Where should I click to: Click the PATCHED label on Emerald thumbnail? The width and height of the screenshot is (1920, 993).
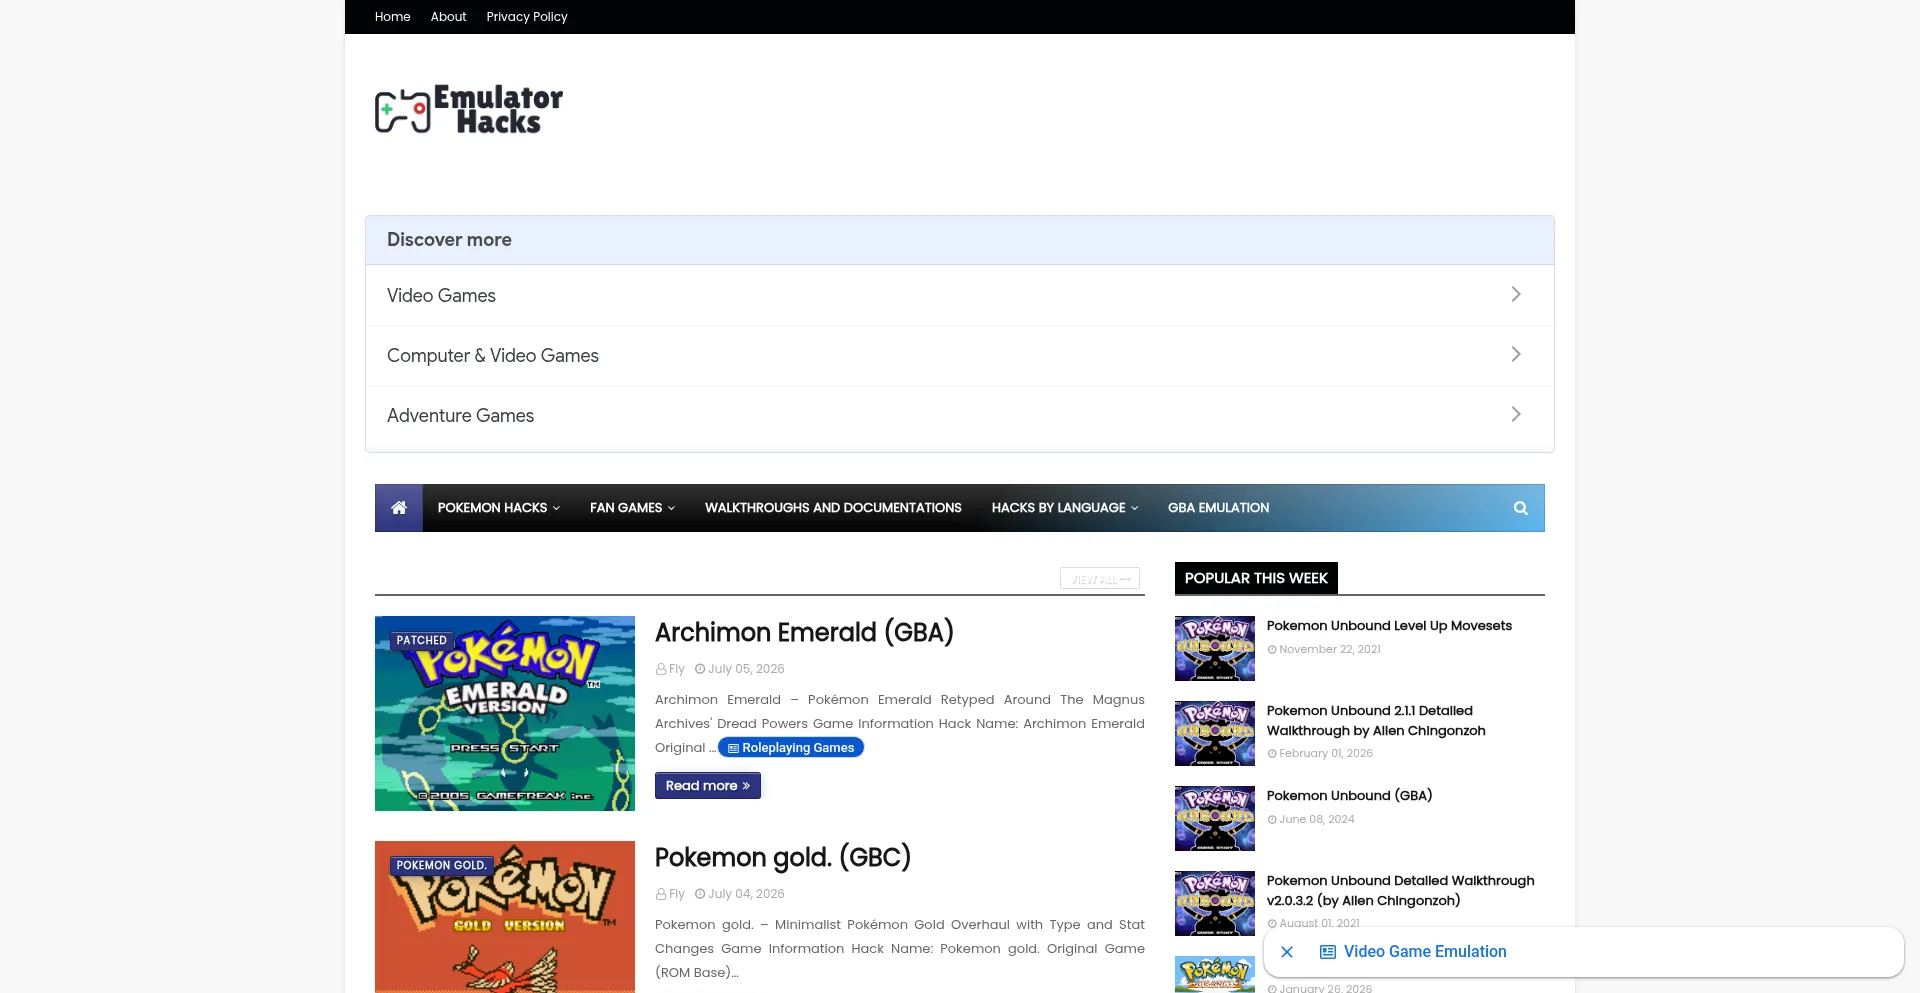click(422, 640)
